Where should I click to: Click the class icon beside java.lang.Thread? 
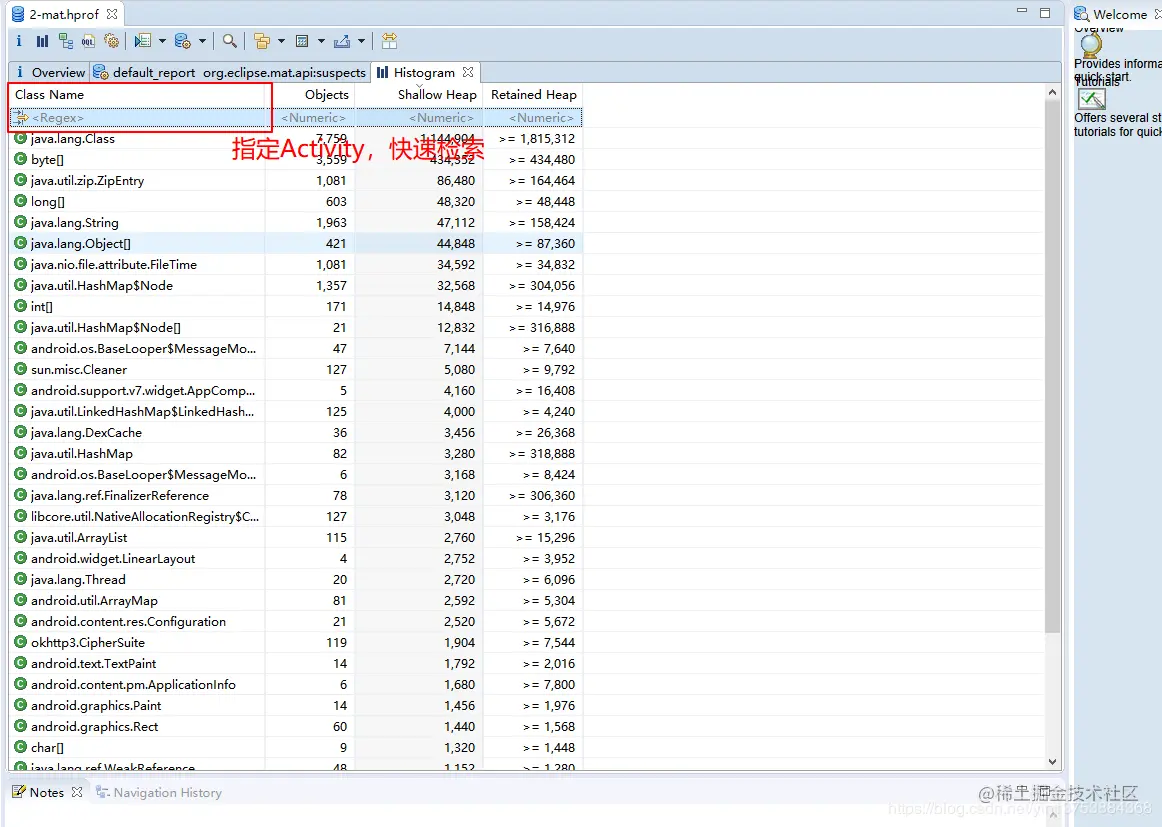pyautogui.click(x=21, y=579)
